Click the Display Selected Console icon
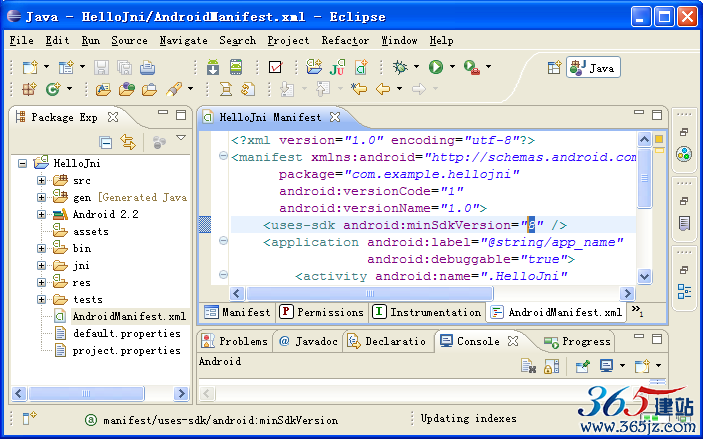This screenshot has width=703, height=440. pos(607,366)
